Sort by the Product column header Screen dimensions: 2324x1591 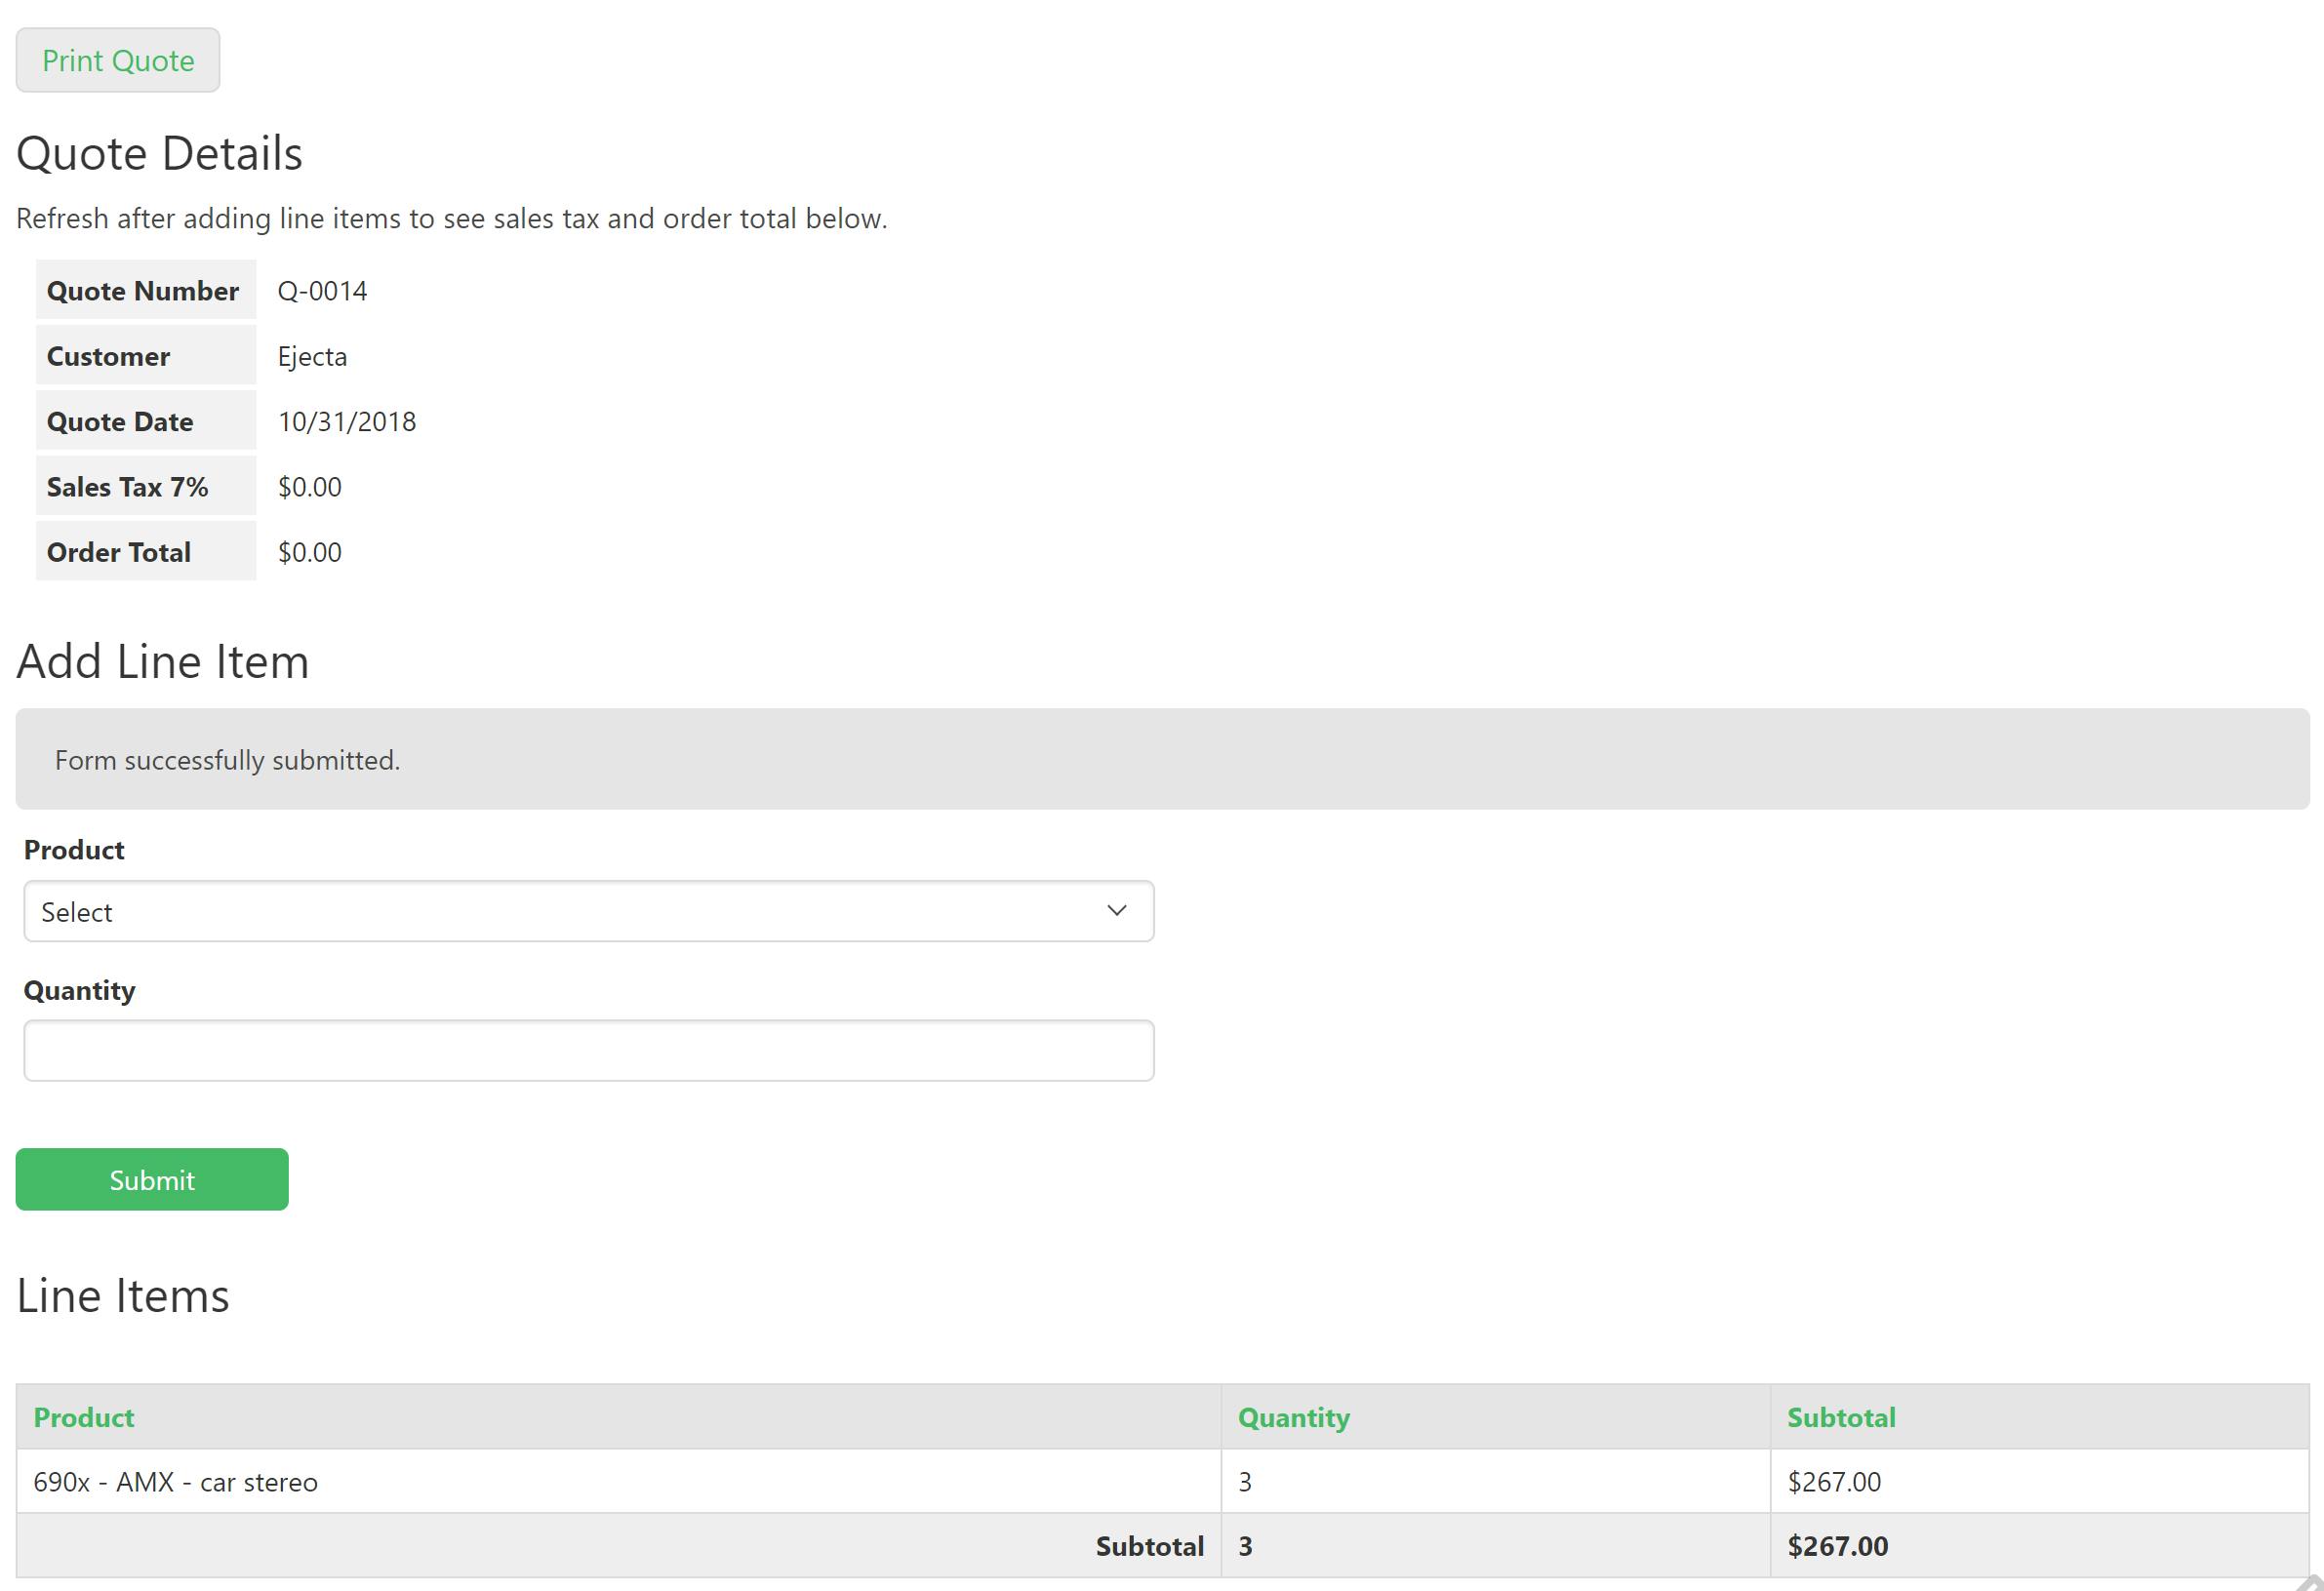[84, 1417]
